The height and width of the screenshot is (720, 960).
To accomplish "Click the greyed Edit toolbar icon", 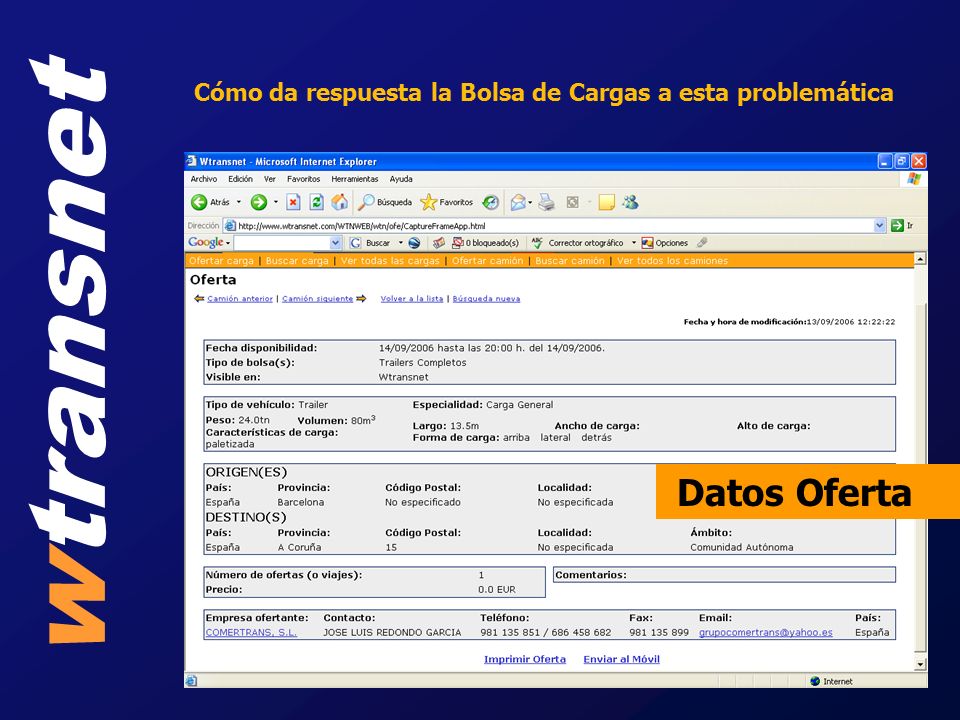I will [572, 202].
